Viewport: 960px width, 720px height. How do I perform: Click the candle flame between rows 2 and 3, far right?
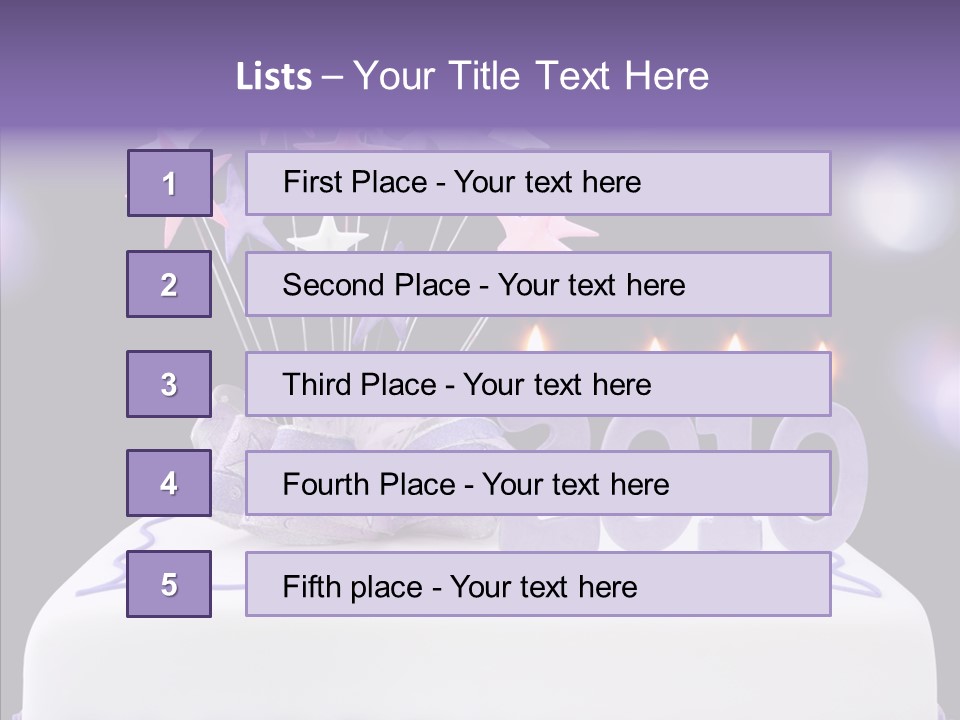821,345
